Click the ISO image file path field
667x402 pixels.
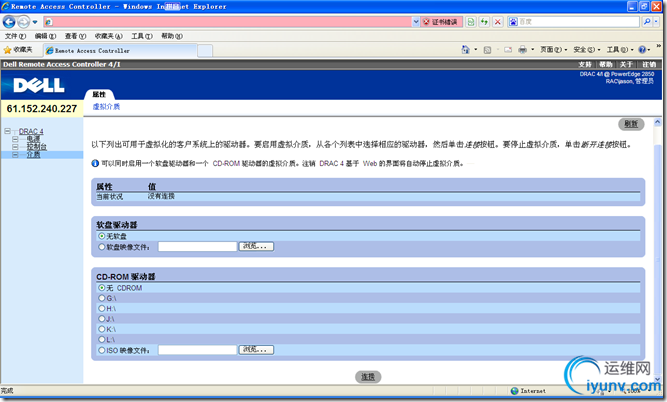click(197, 350)
